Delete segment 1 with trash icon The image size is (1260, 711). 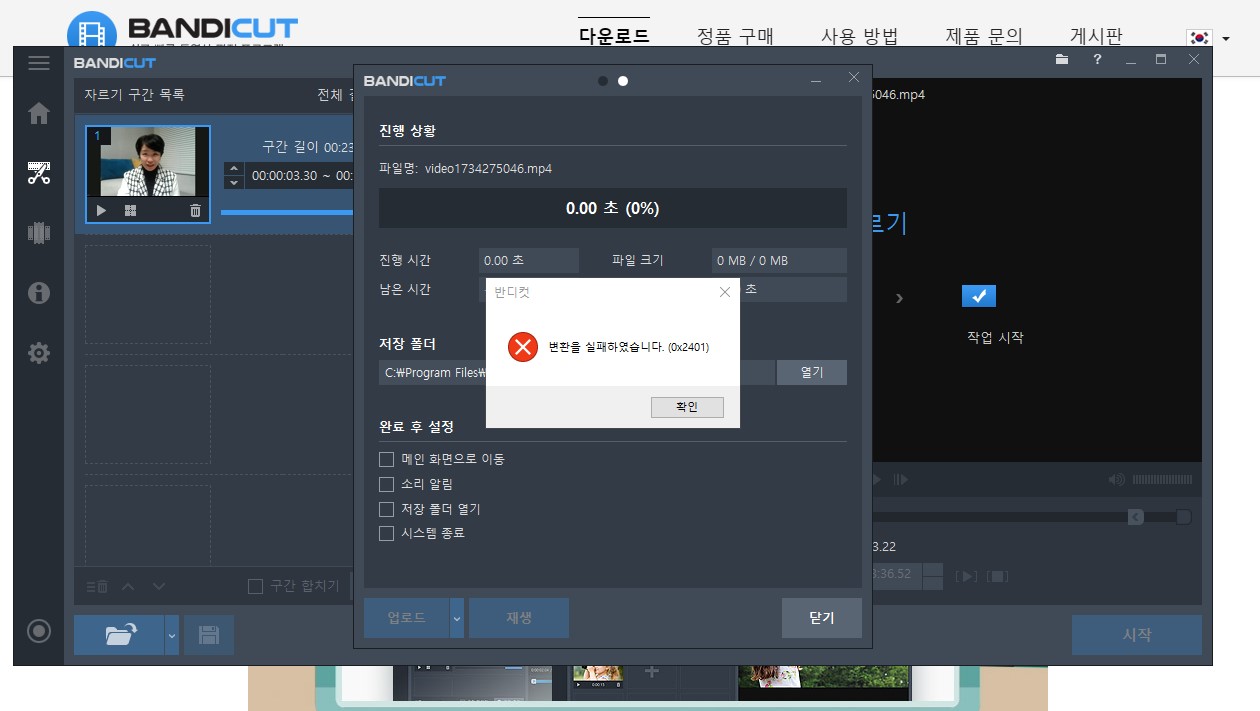(x=195, y=210)
